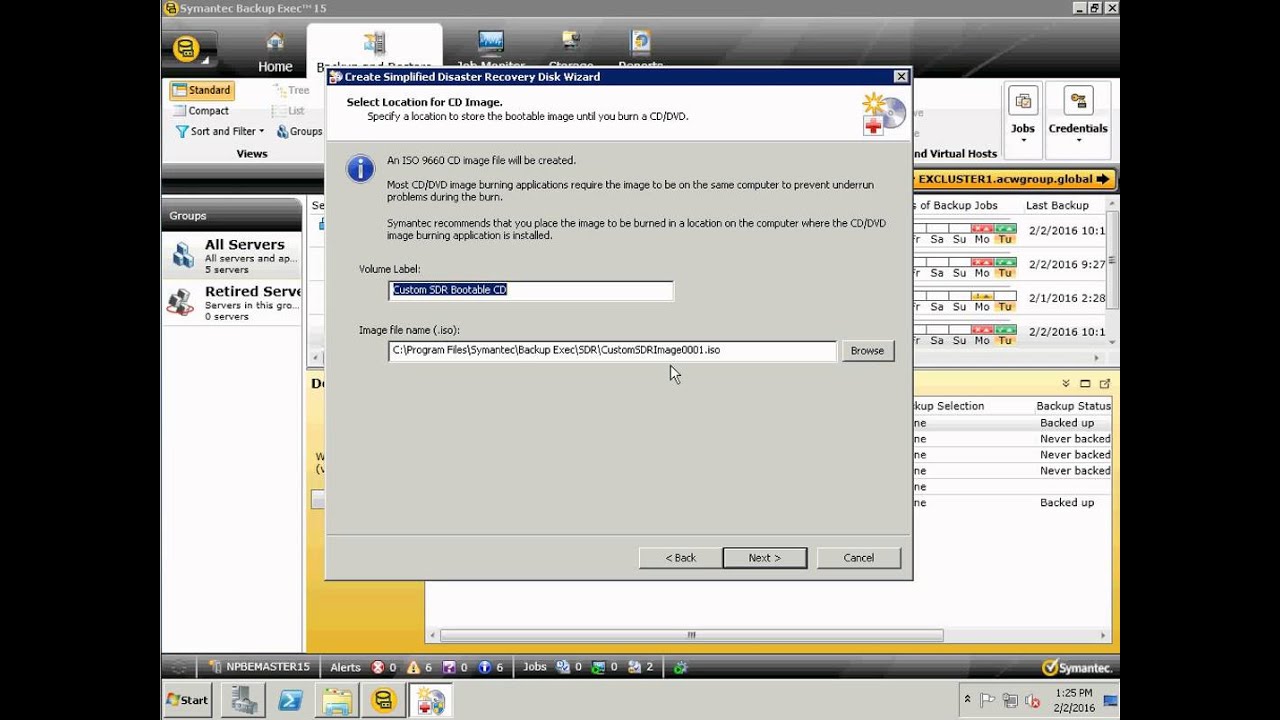Click the first Jobs status icon showing 0
This screenshot has height=720, width=1280.
(563, 667)
